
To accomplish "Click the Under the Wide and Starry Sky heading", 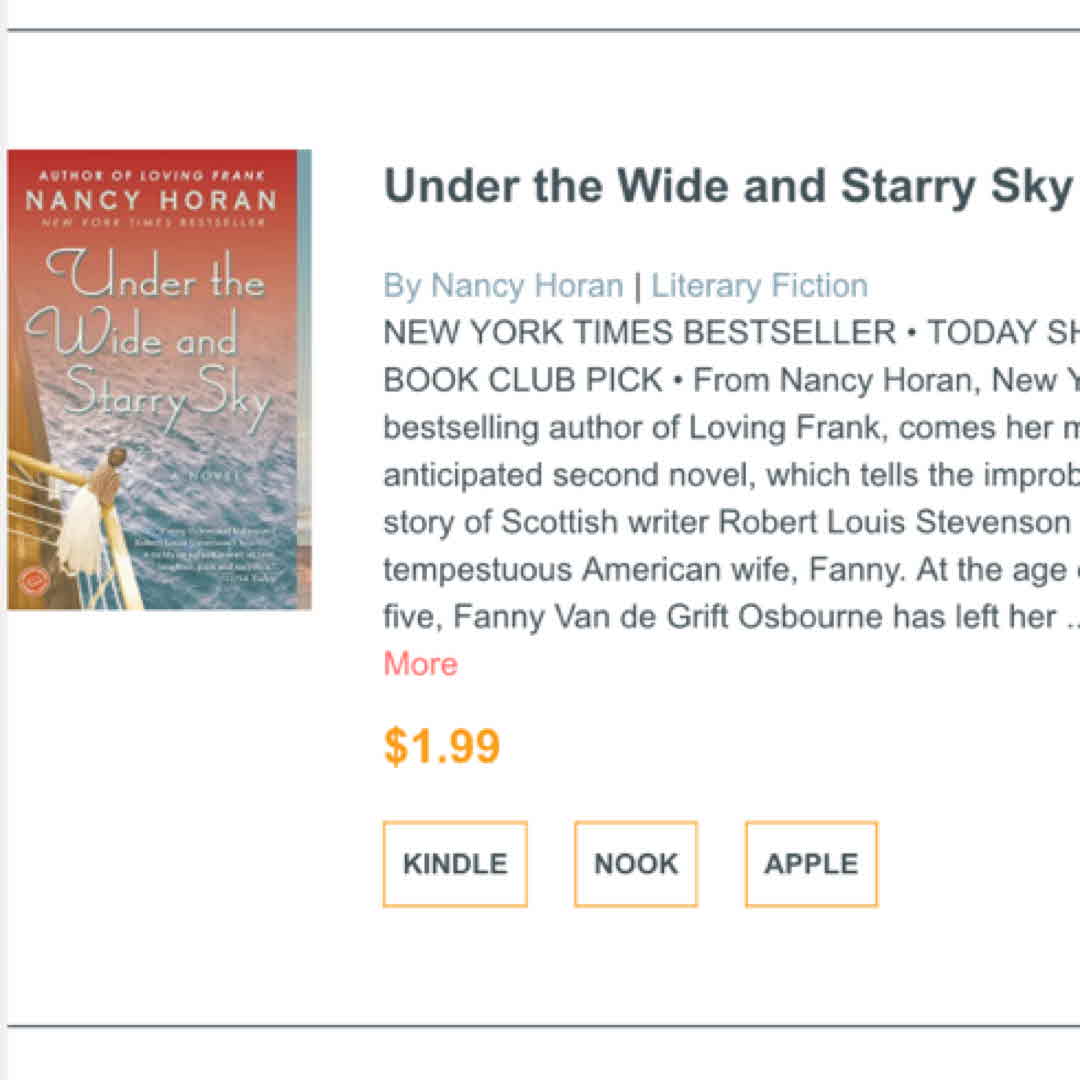I will tap(728, 187).
